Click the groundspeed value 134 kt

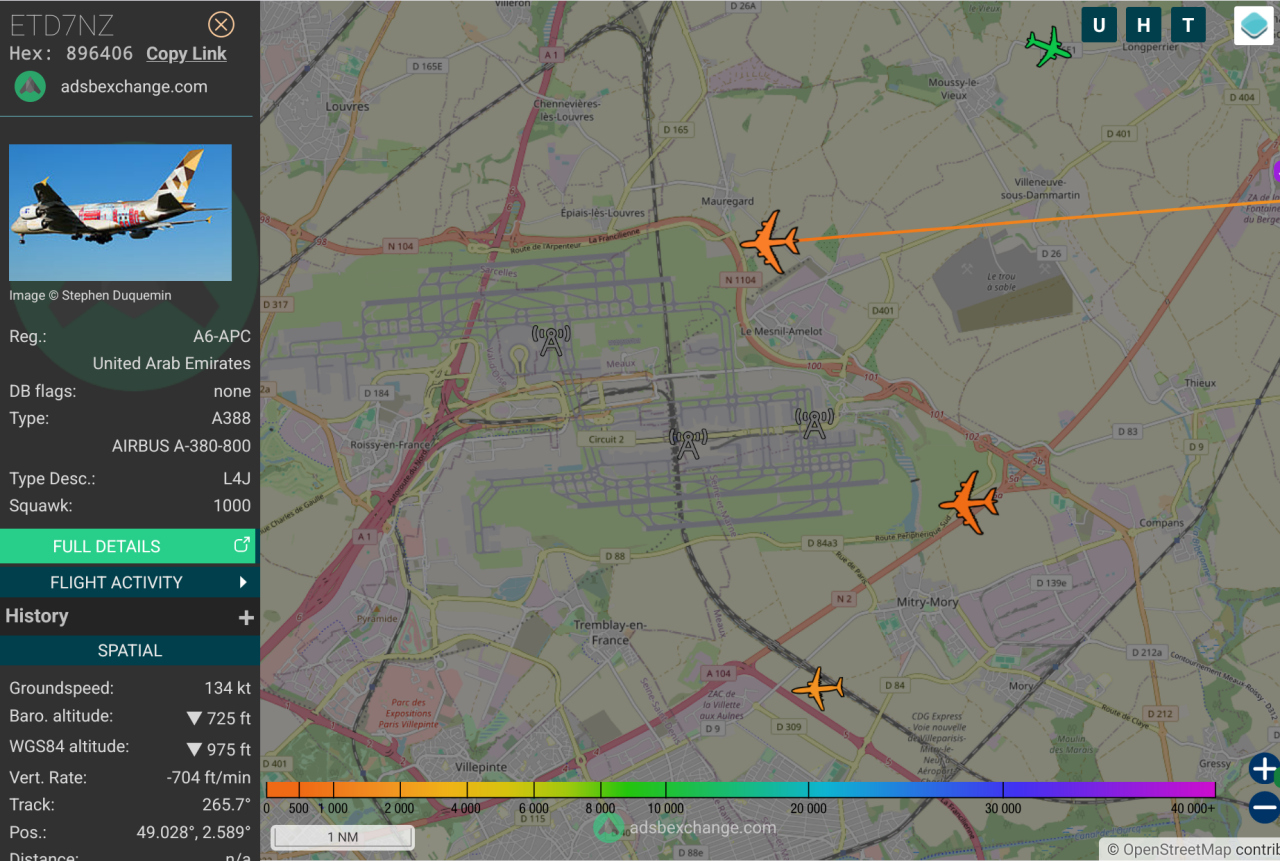pos(228,688)
